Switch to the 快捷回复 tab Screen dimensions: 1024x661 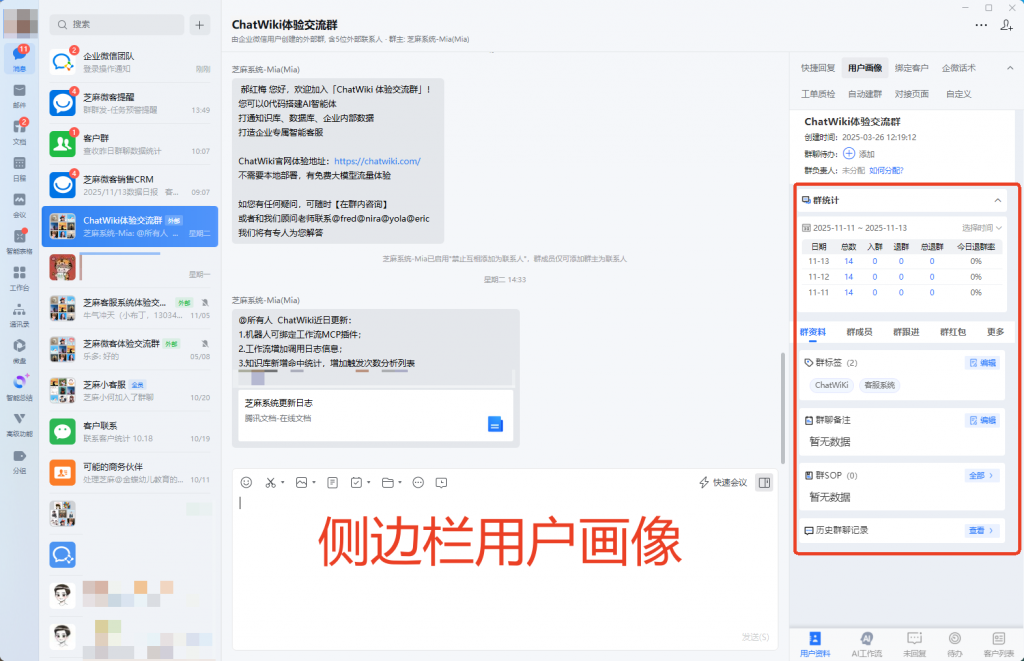820,67
